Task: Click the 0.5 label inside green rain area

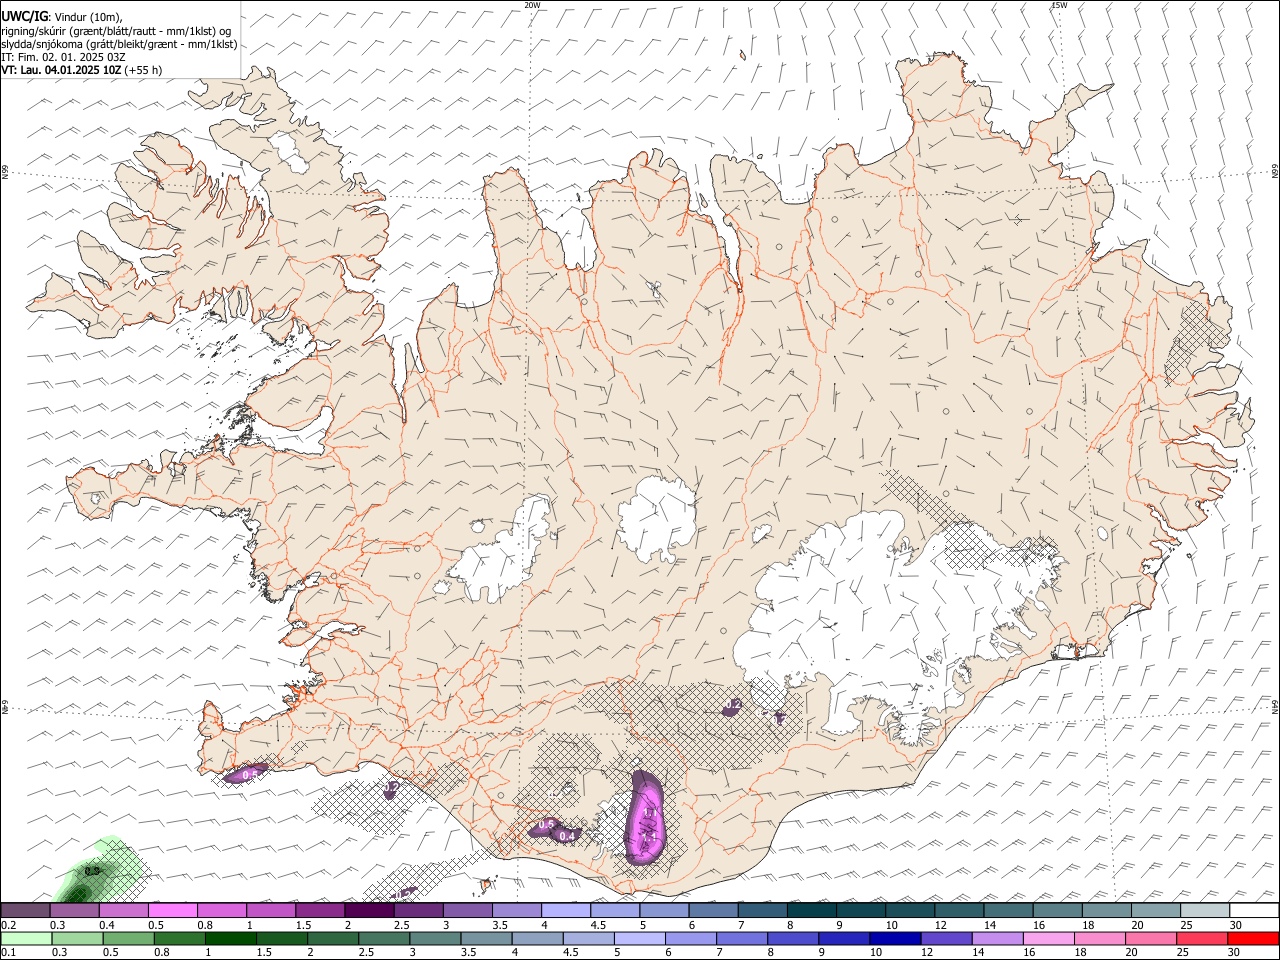Action: 92,871
